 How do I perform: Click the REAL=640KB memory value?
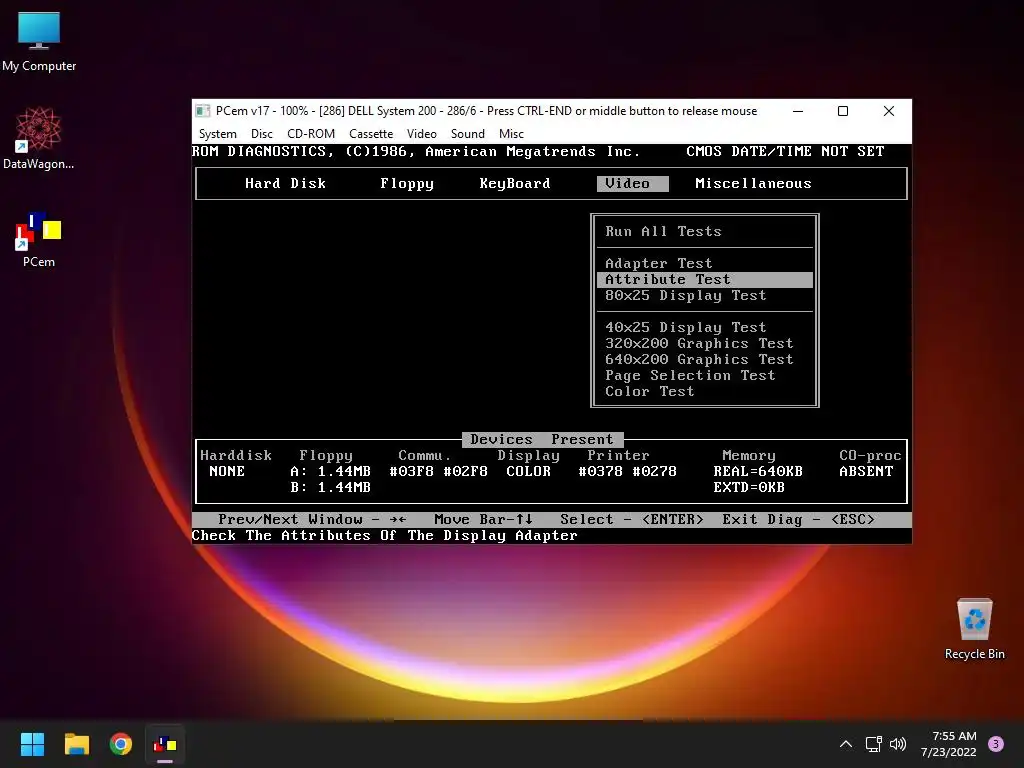coord(758,472)
